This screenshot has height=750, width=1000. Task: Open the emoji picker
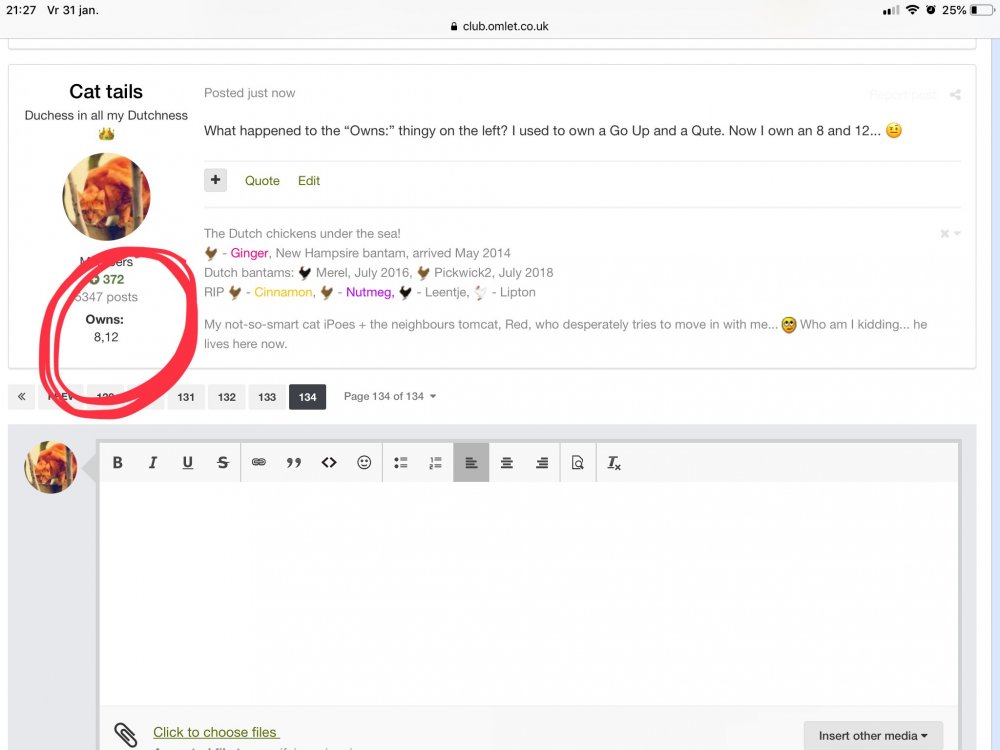coord(364,462)
